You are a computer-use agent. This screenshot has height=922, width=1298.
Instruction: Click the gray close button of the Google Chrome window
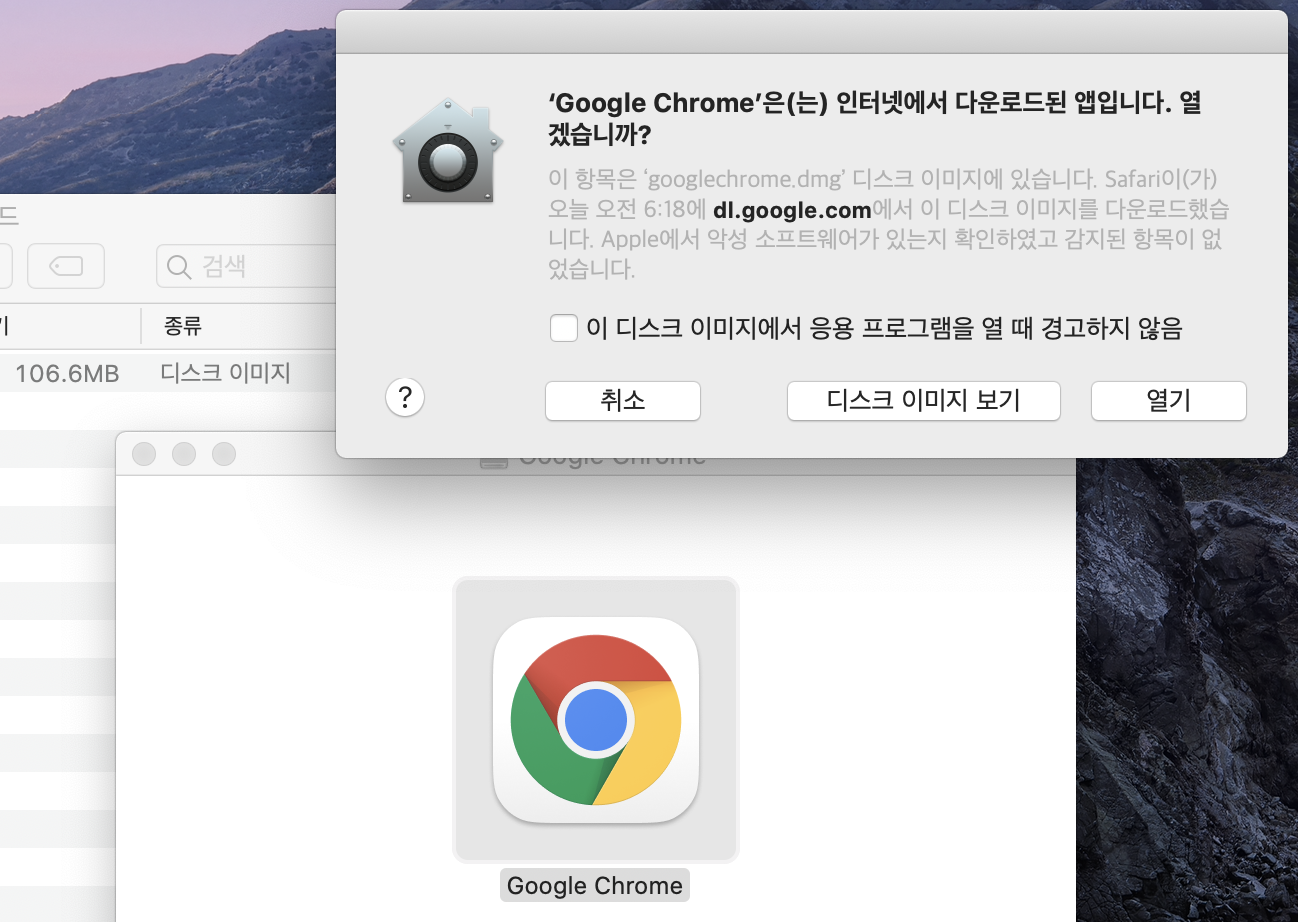(x=144, y=454)
